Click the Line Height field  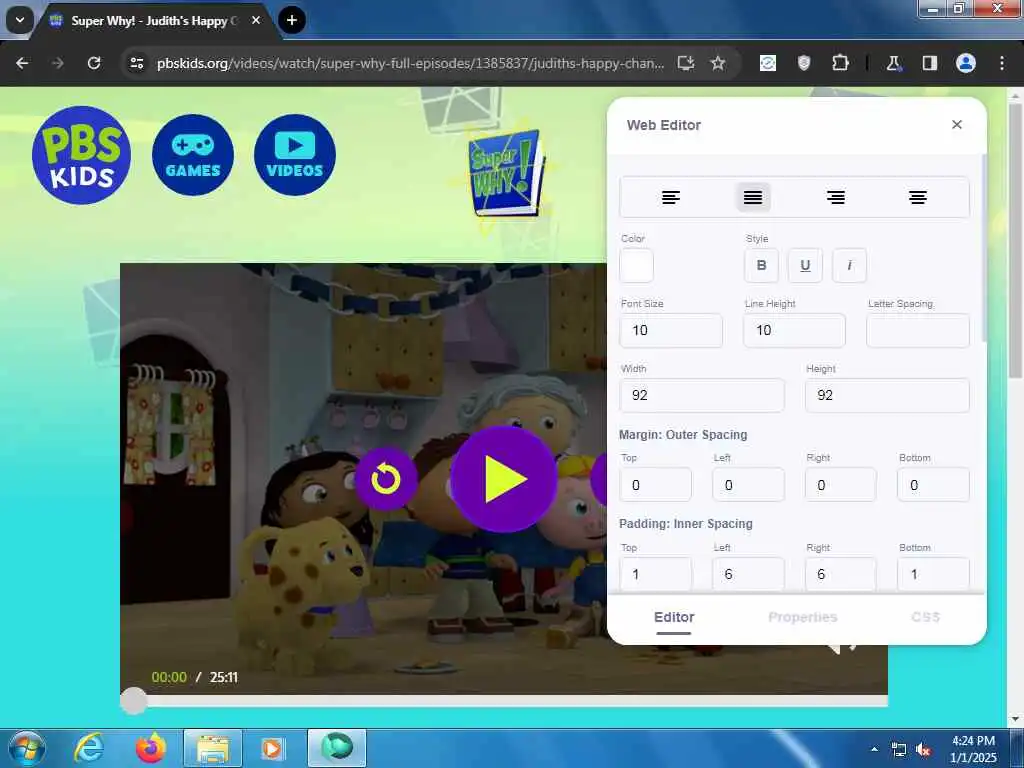pyautogui.click(x=795, y=330)
